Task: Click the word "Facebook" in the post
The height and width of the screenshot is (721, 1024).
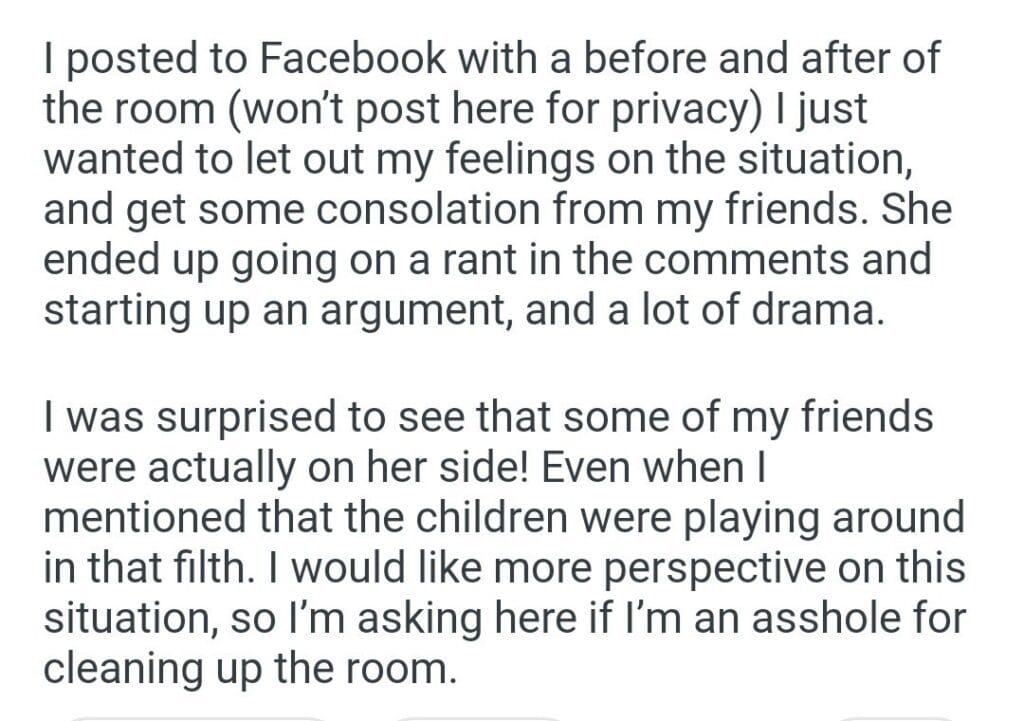Action: (x=352, y=59)
